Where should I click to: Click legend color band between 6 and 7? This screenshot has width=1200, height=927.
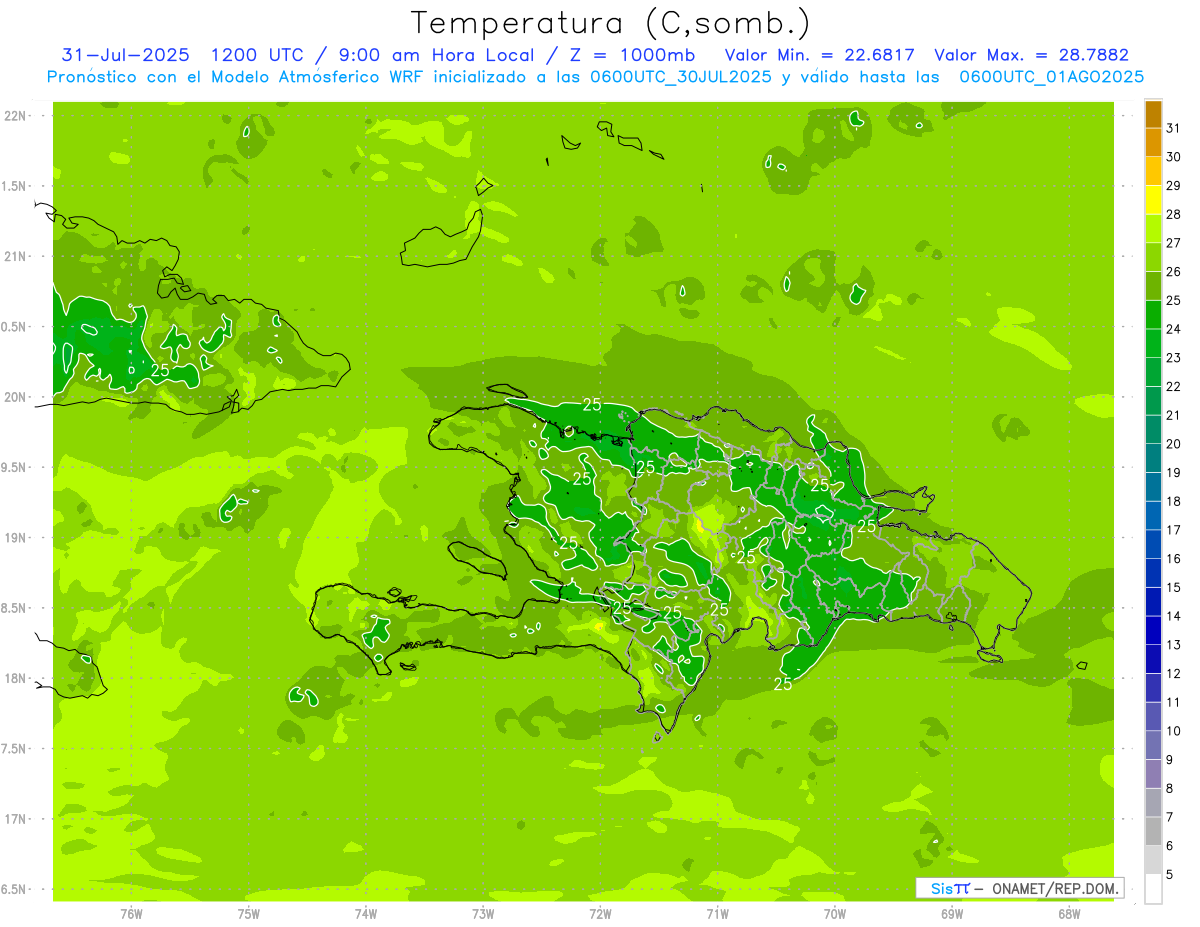[1153, 831]
